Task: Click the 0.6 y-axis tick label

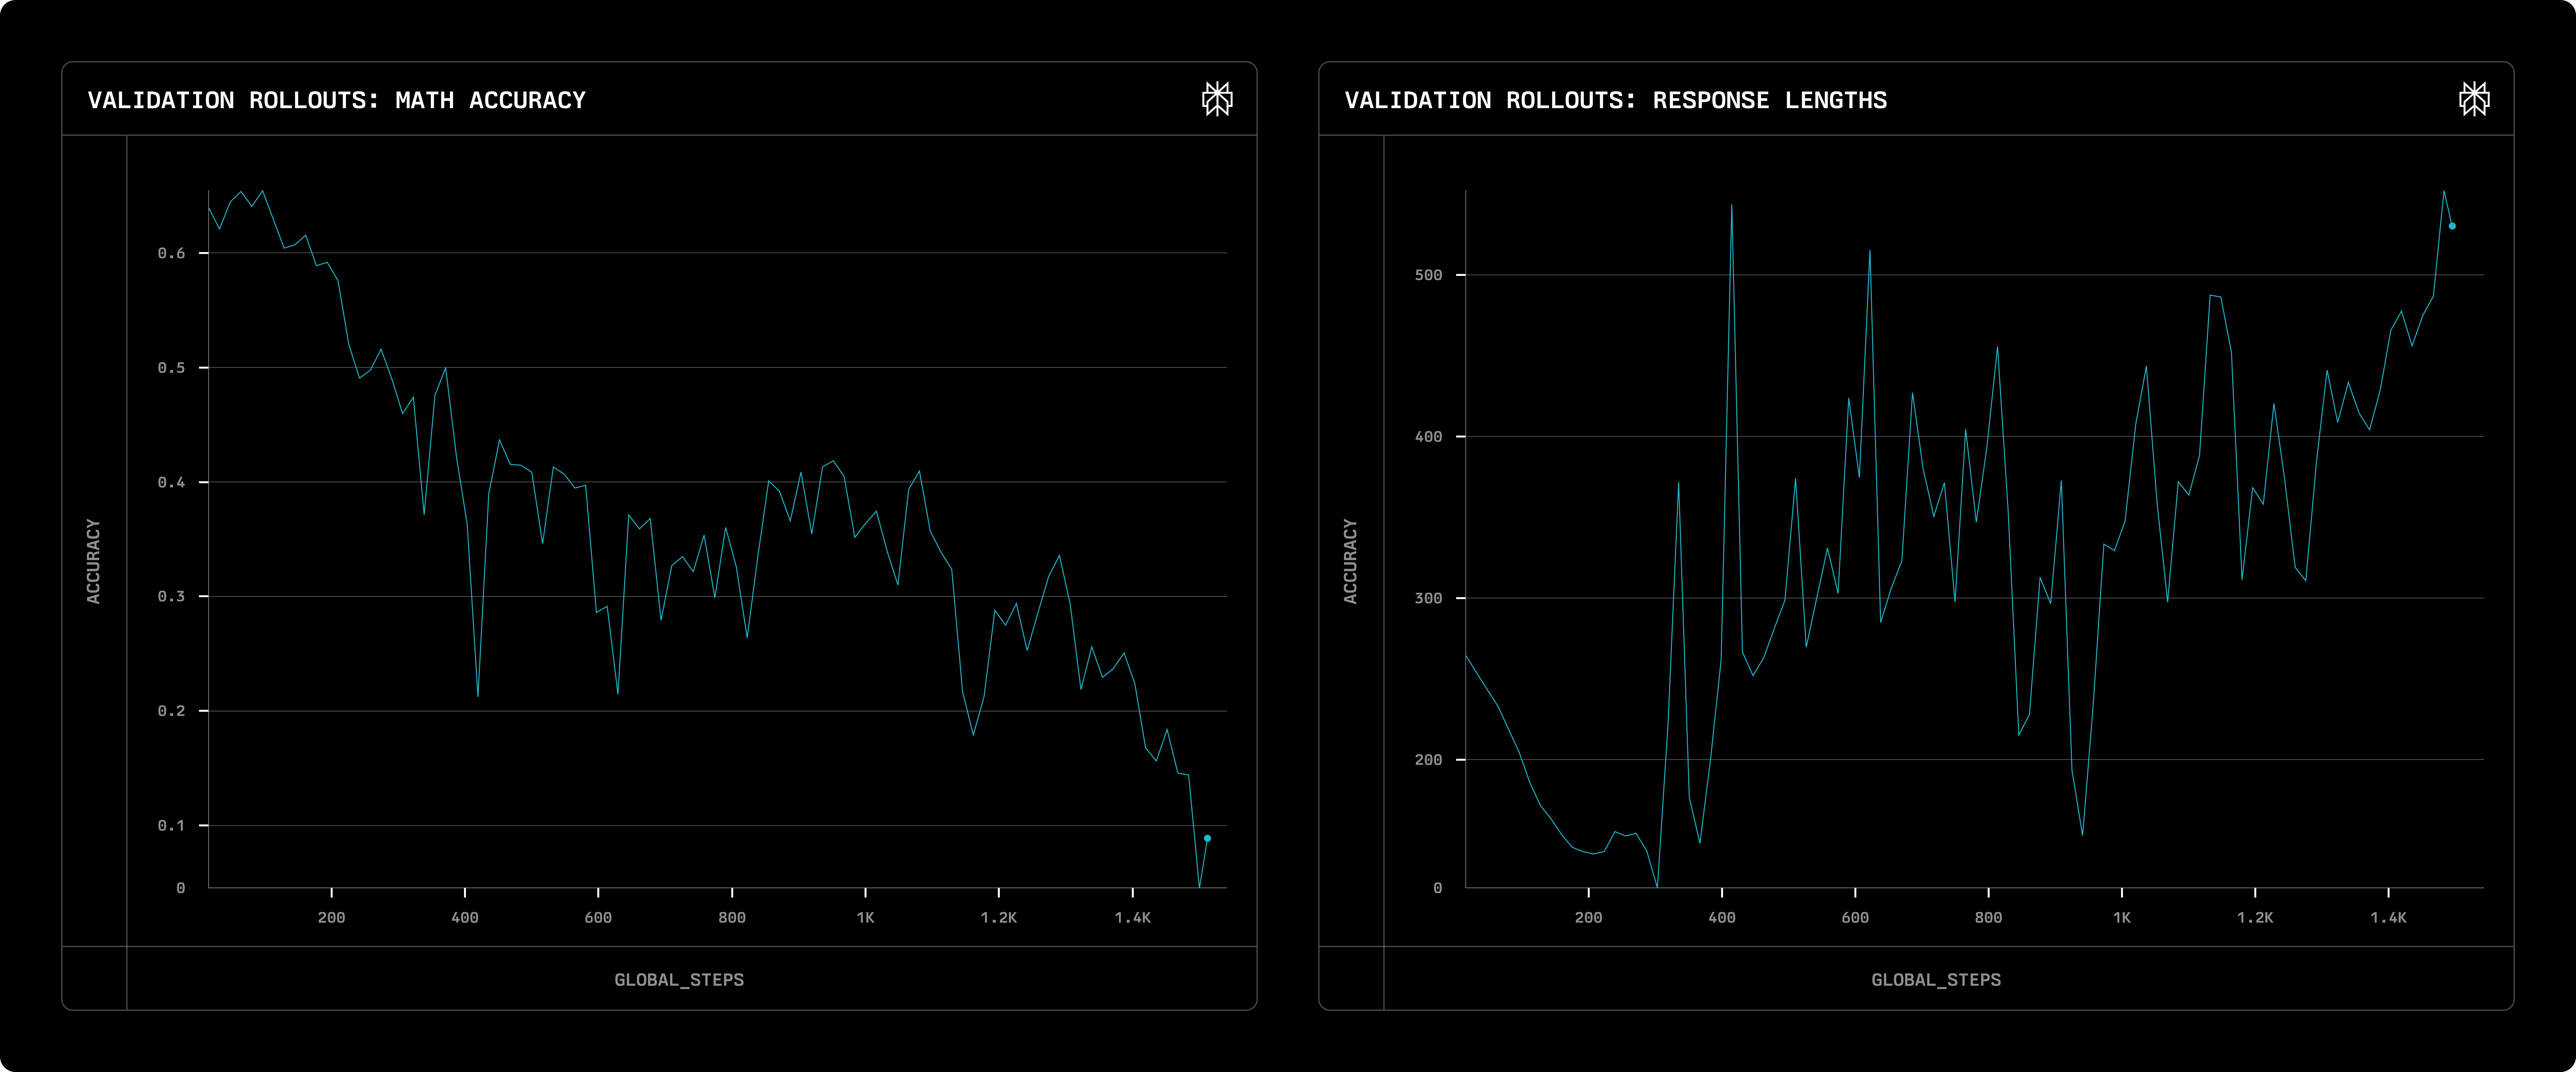Action: 171,253
